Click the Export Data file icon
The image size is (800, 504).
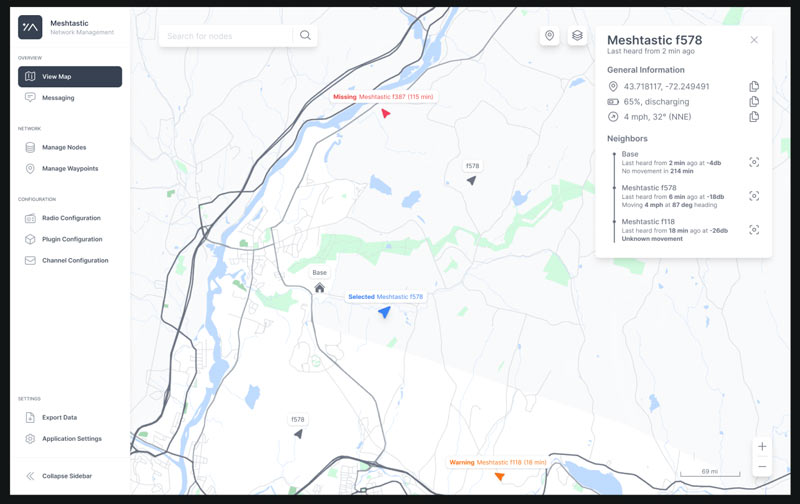[30, 417]
